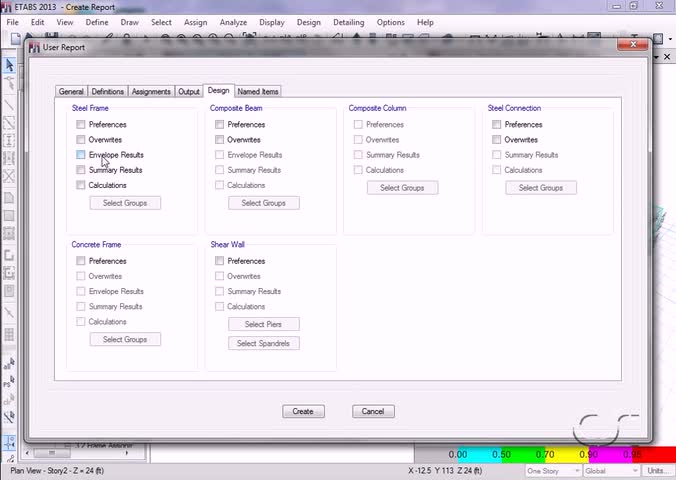Toggle the snap-to-joints icon
This screenshot has width=676, height=480.
coord(9,442)
